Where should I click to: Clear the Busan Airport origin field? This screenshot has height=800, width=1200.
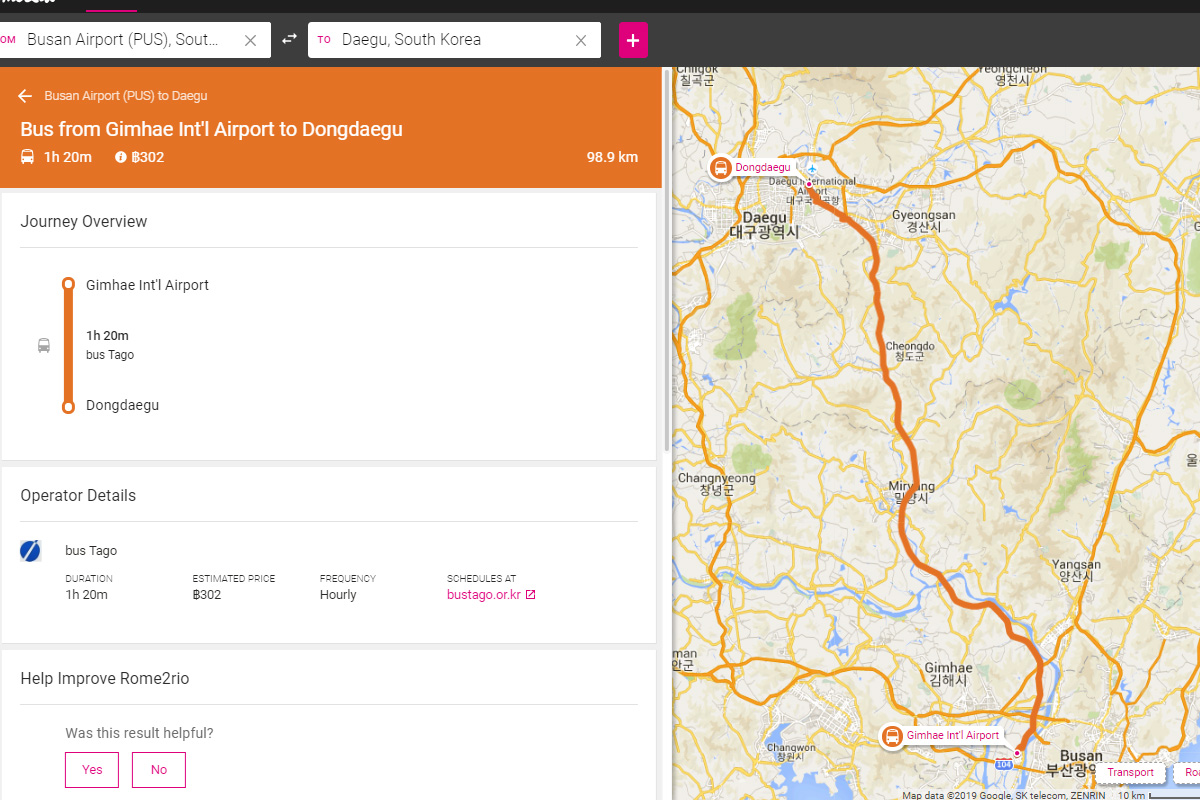250,40
